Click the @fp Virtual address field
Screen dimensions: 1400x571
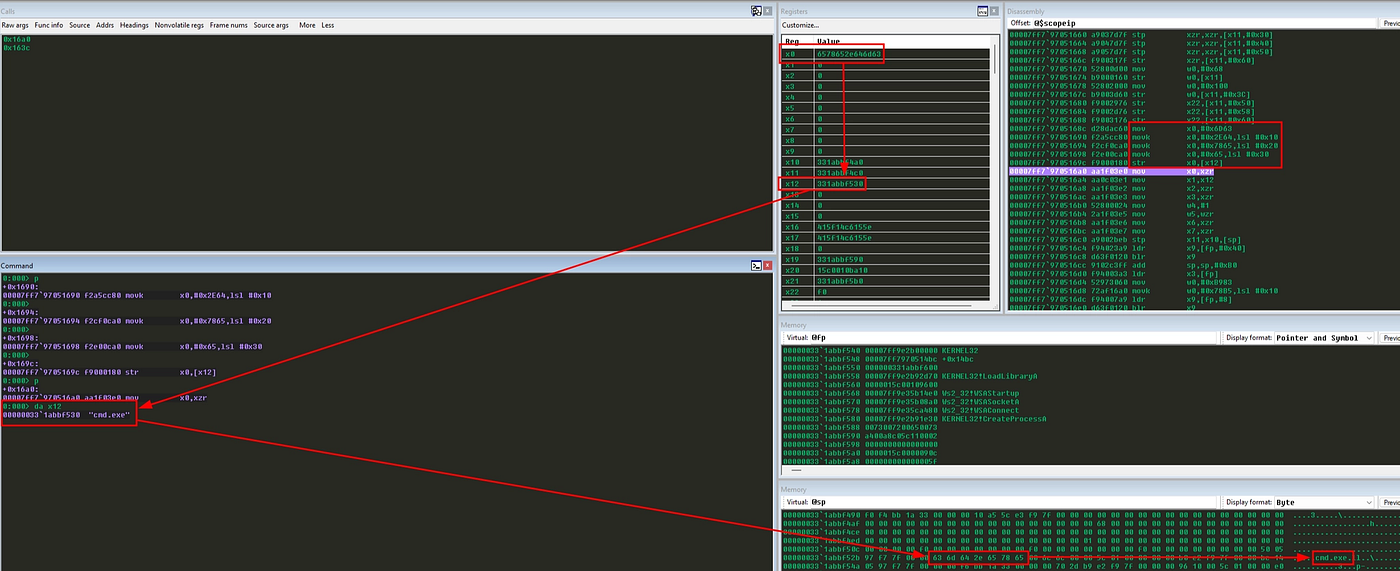point(1014,338)
